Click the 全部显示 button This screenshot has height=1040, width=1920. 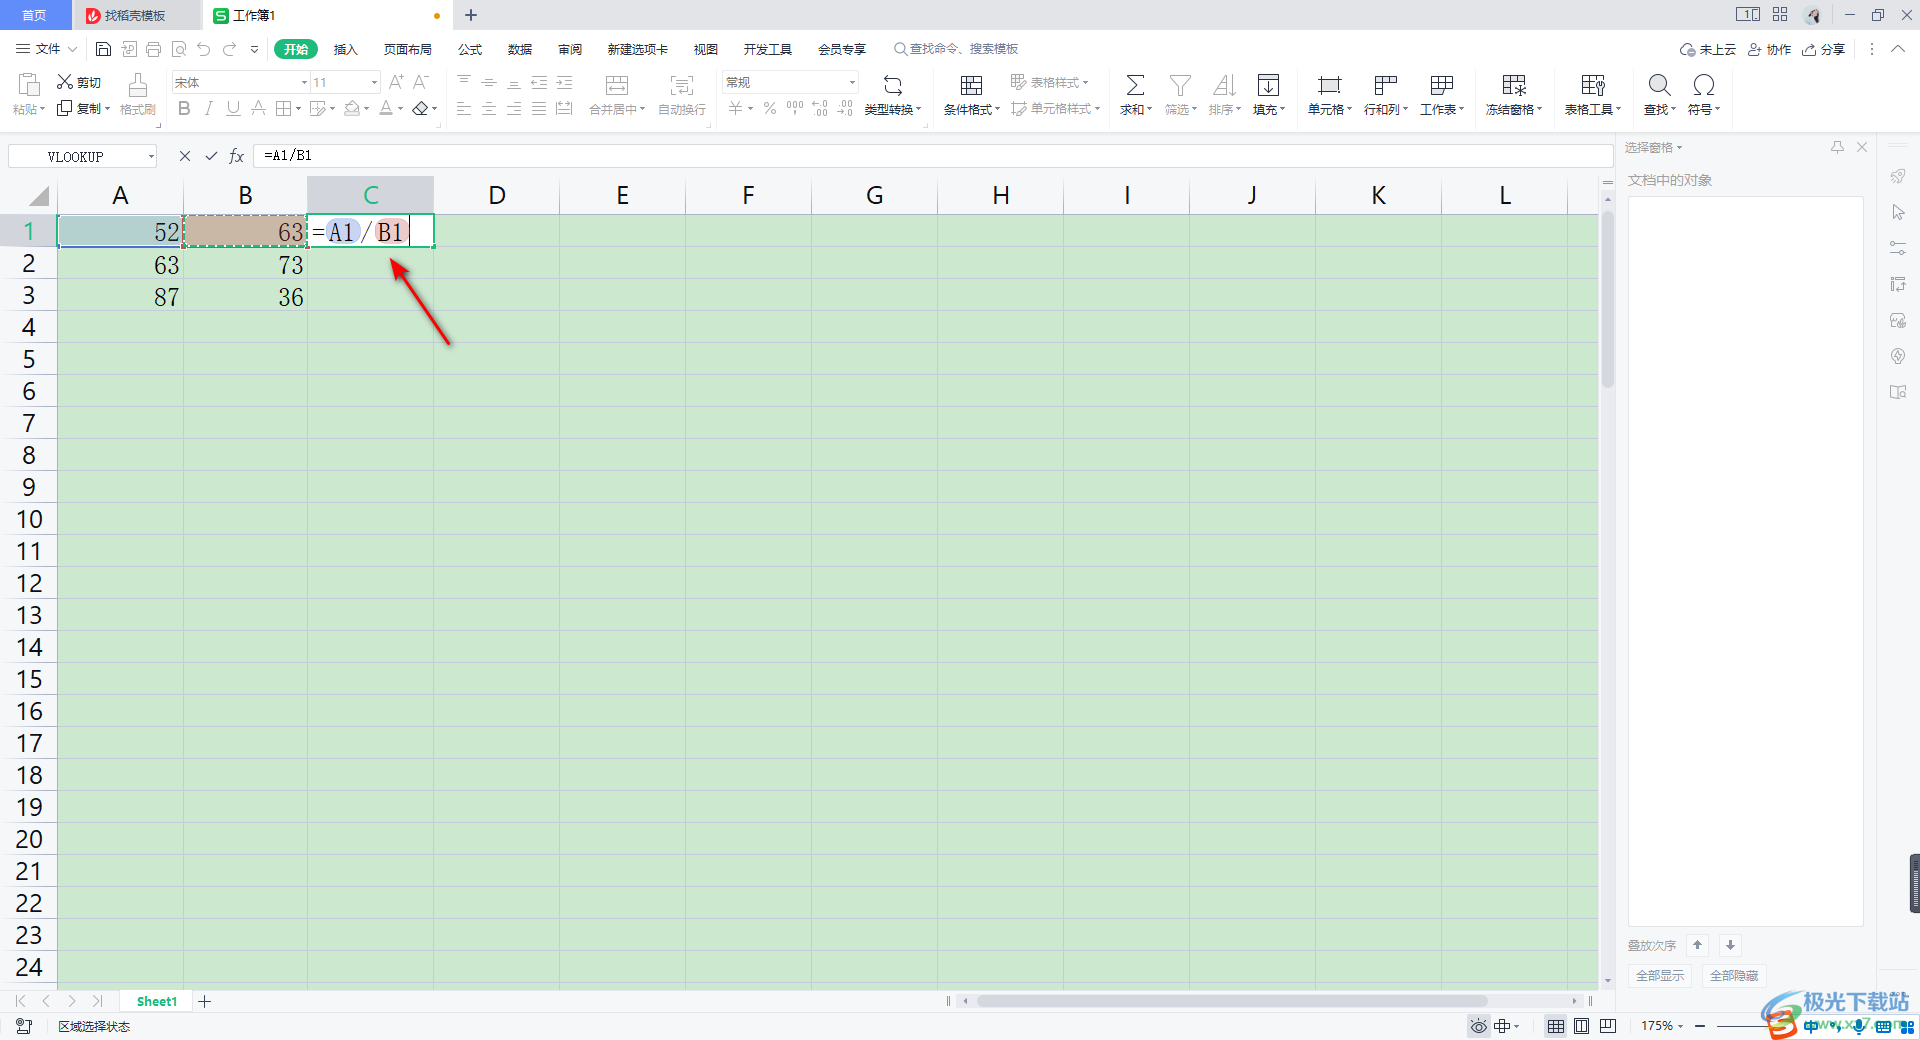coord(1660,975)
